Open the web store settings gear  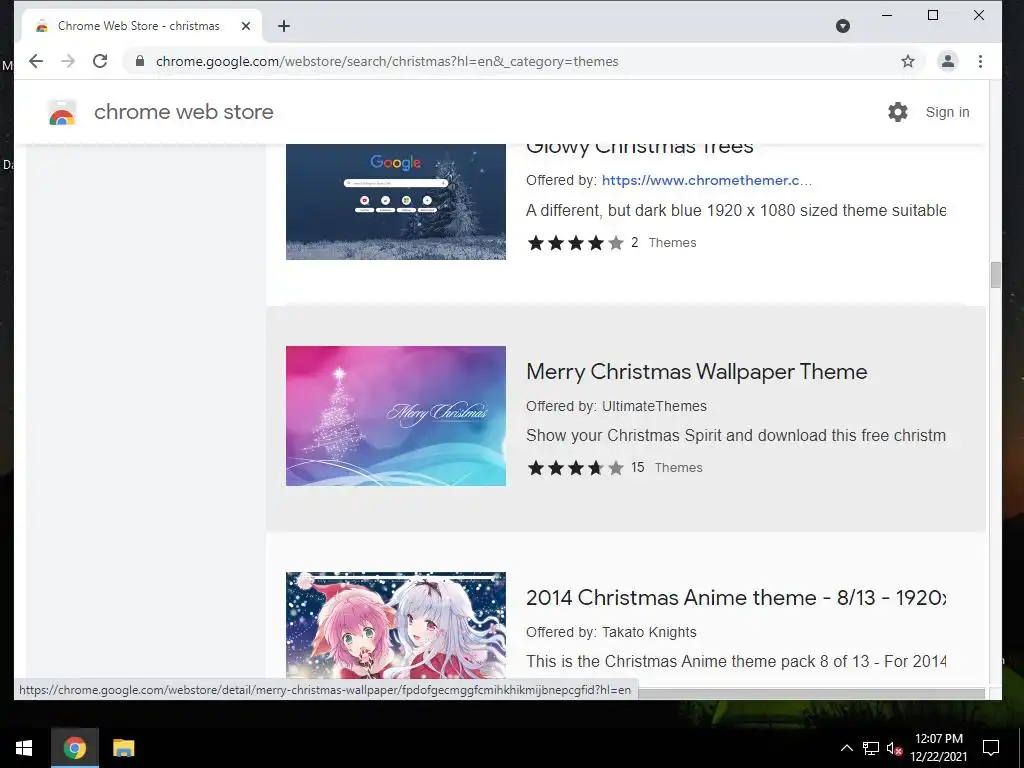[898, 112]
